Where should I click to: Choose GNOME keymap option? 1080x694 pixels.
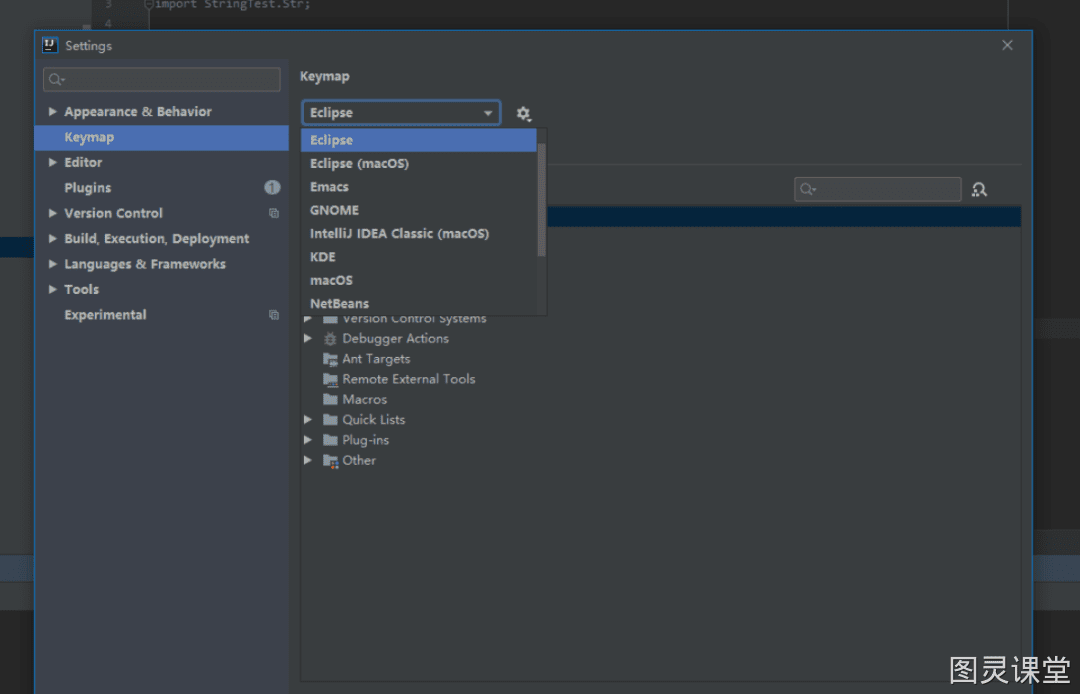419,211
